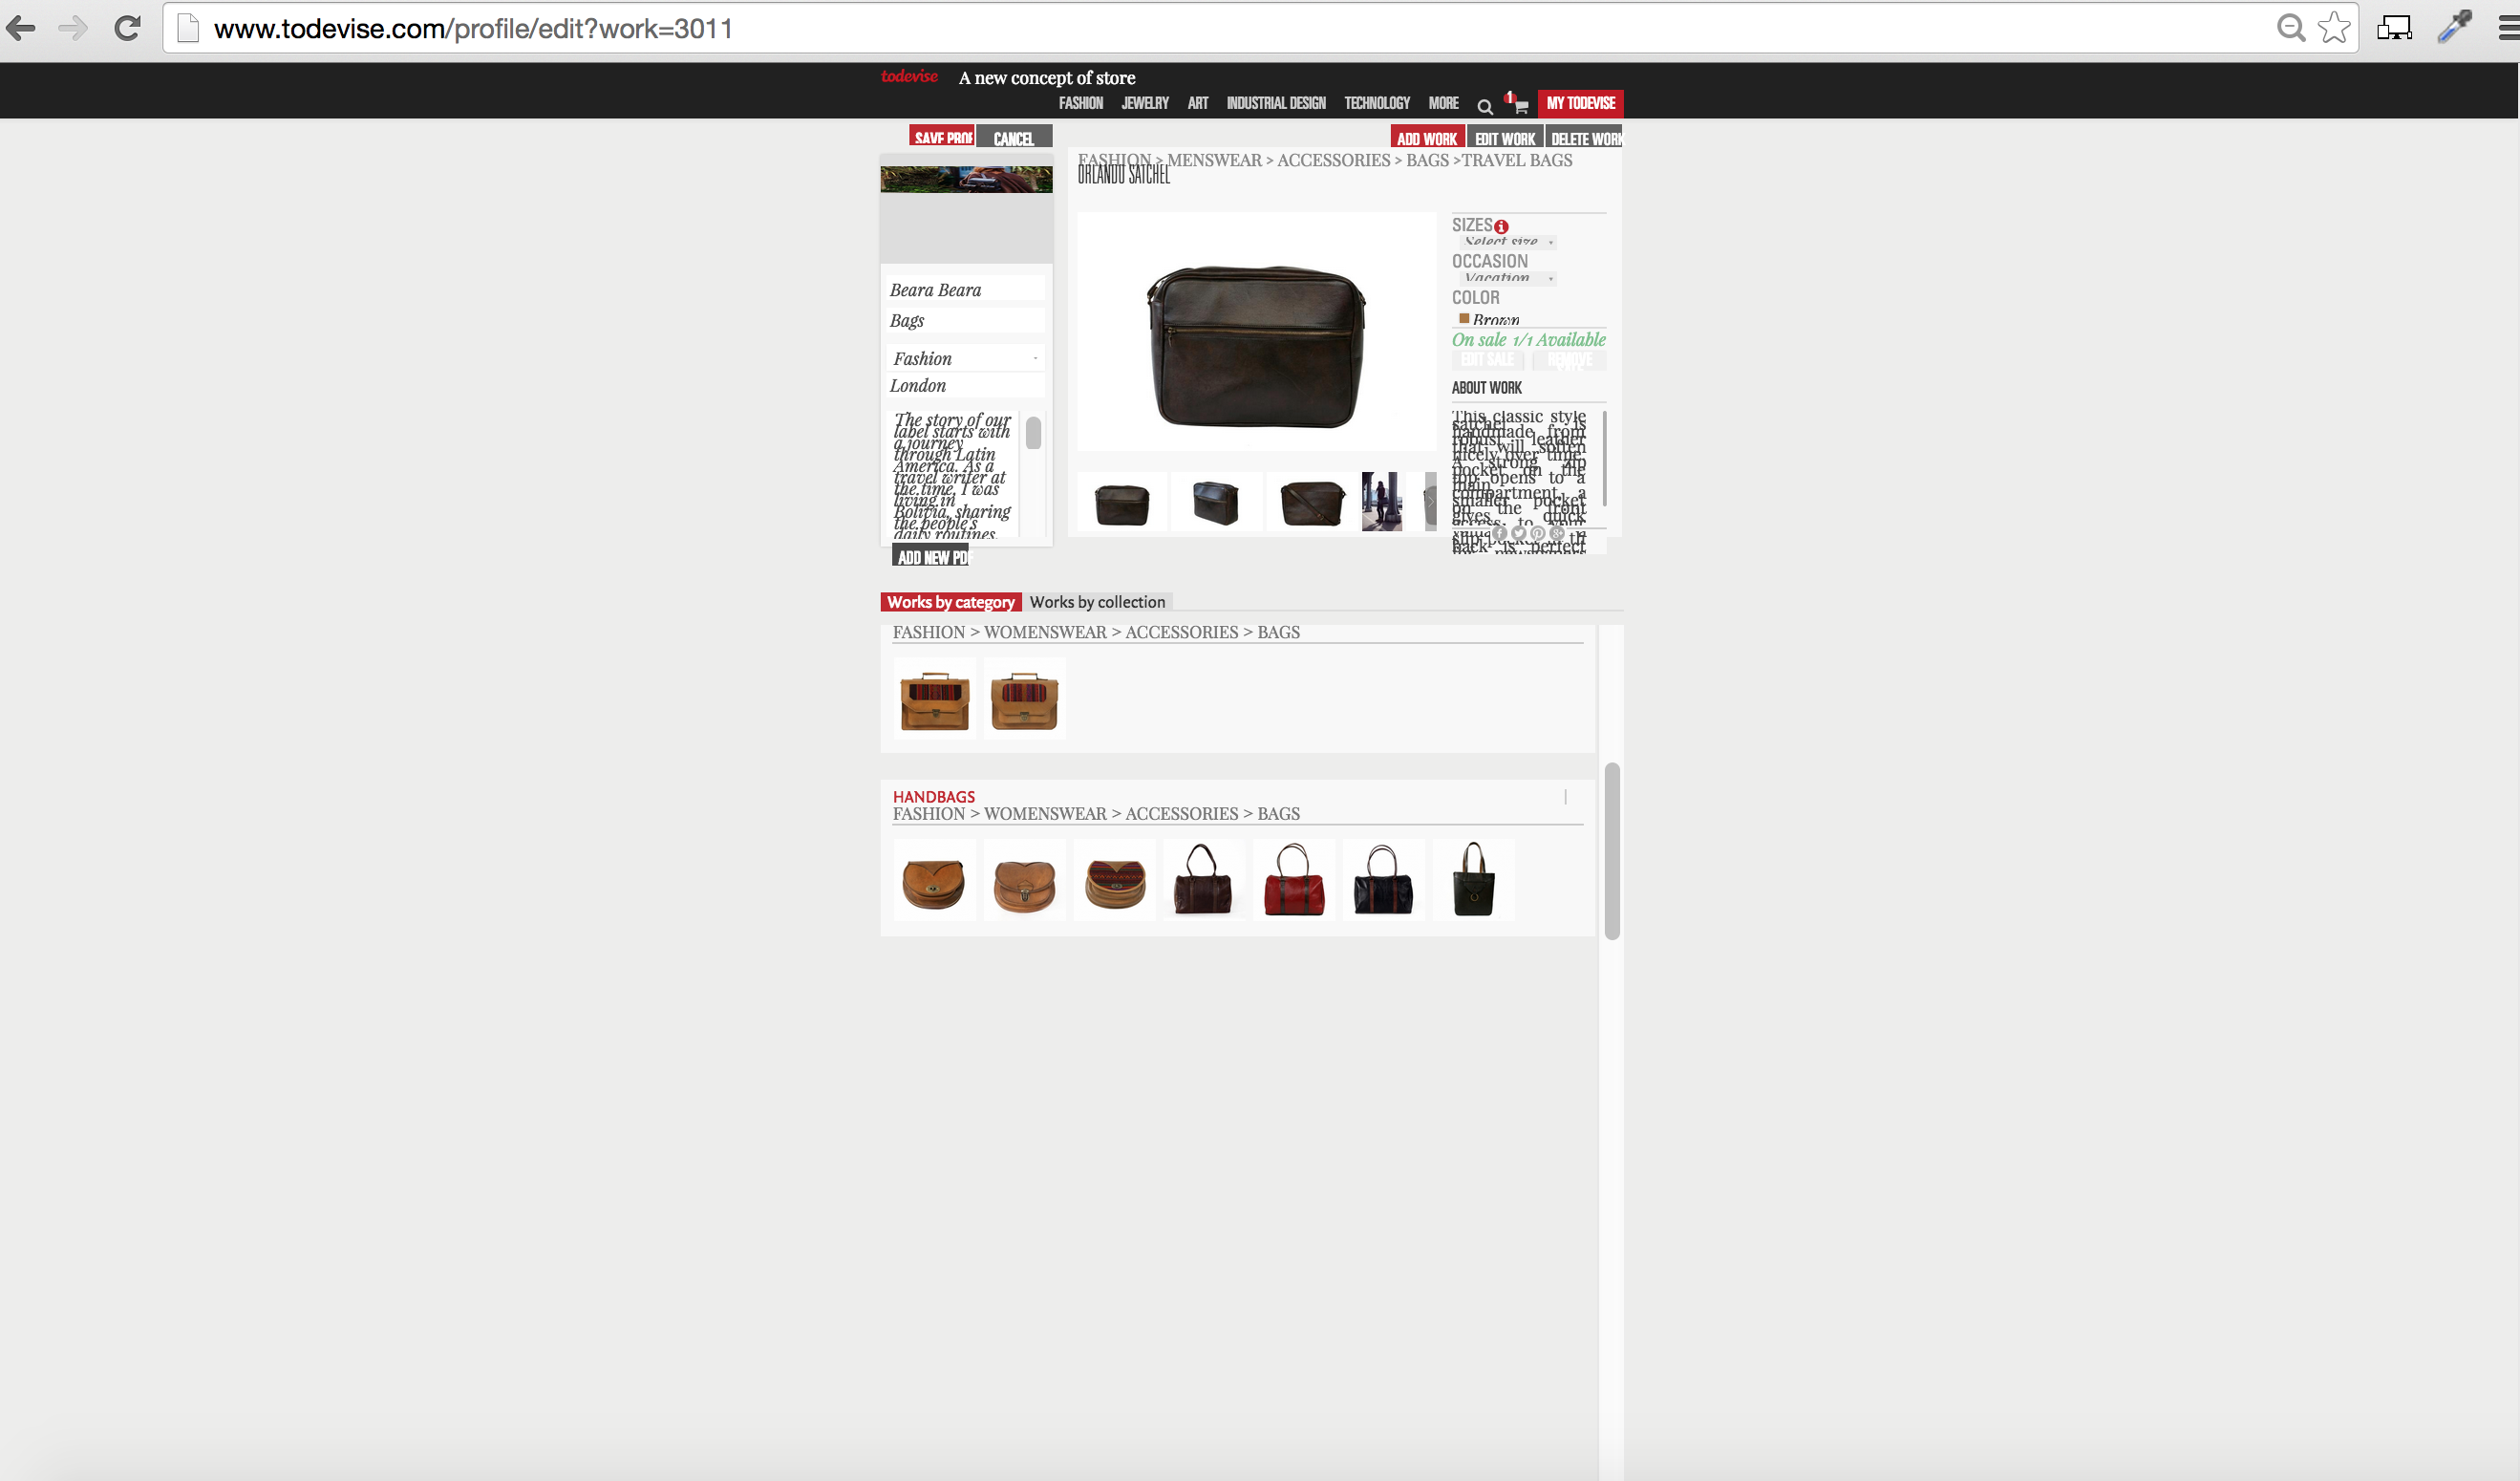Click the London location field
The width and height of the screenshot is (2520, 1481).
click(x=965, y=385)
